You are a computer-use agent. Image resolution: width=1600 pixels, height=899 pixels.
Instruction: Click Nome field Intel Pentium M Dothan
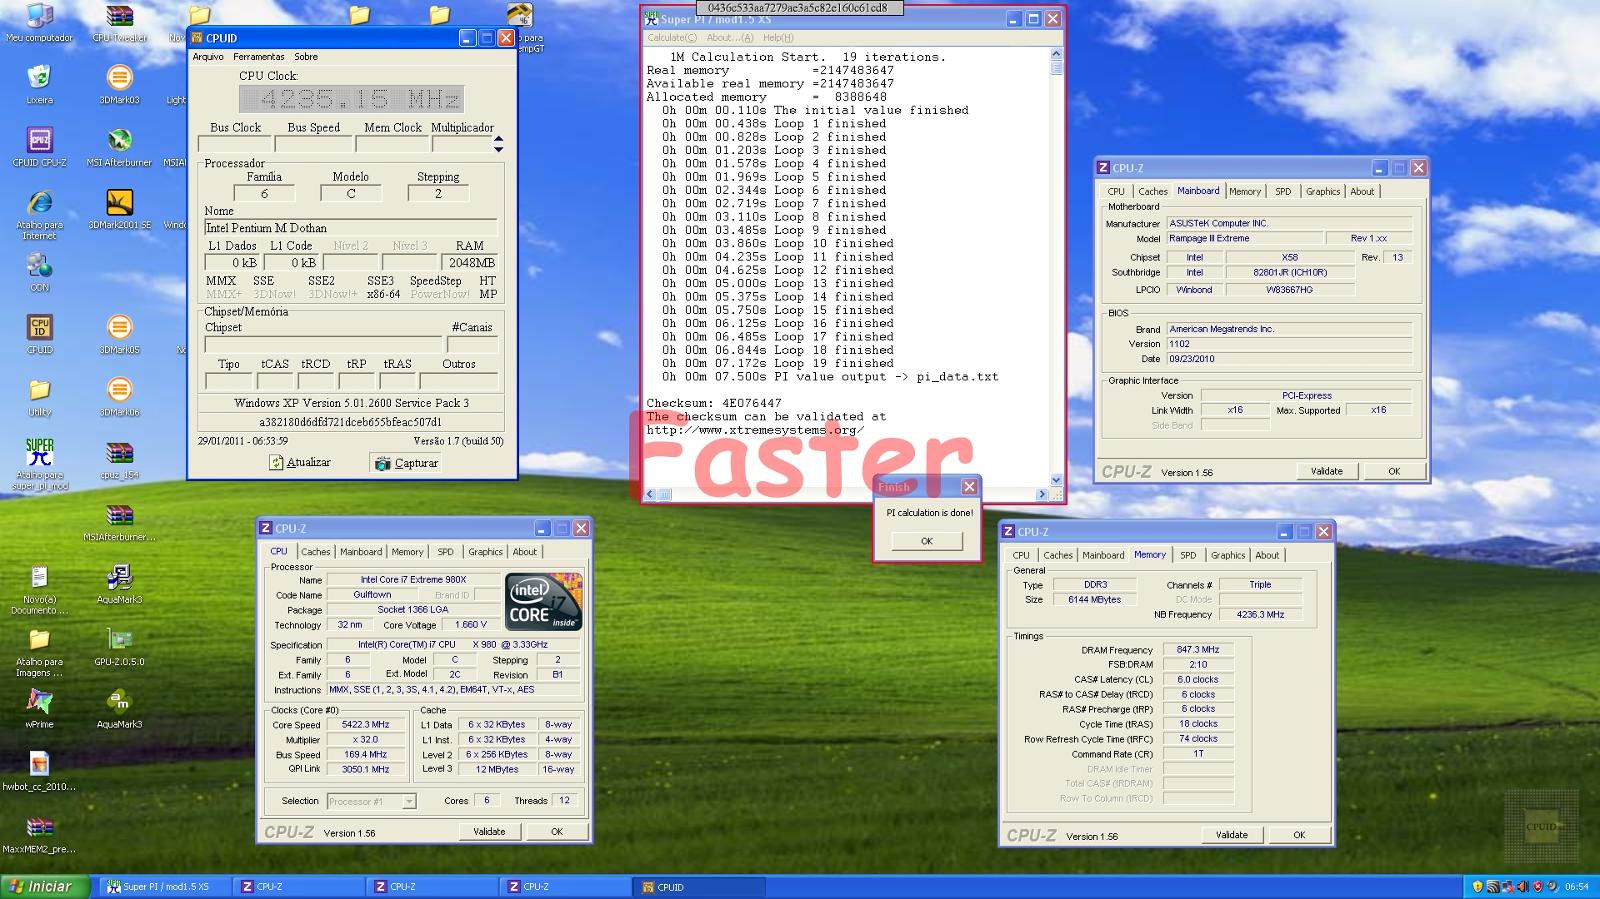350,228
